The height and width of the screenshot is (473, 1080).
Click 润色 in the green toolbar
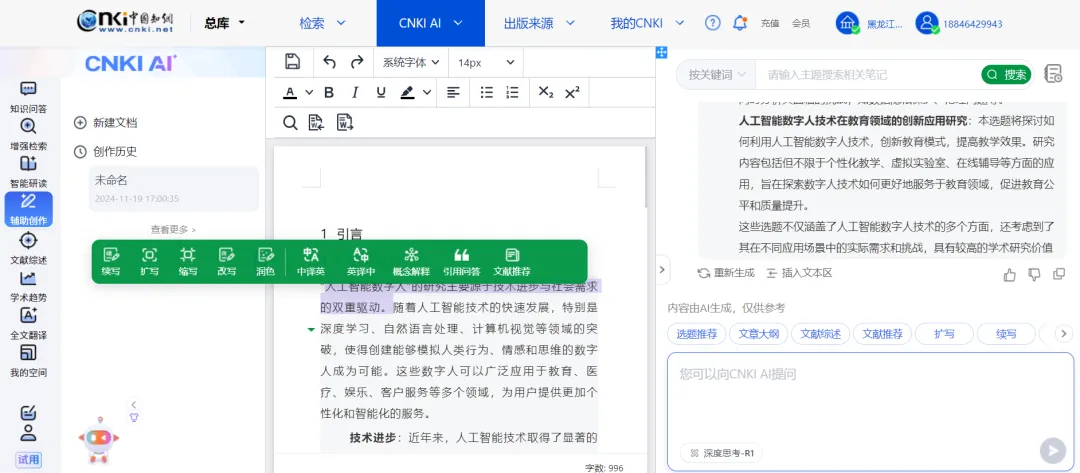(x=265, y=262)
